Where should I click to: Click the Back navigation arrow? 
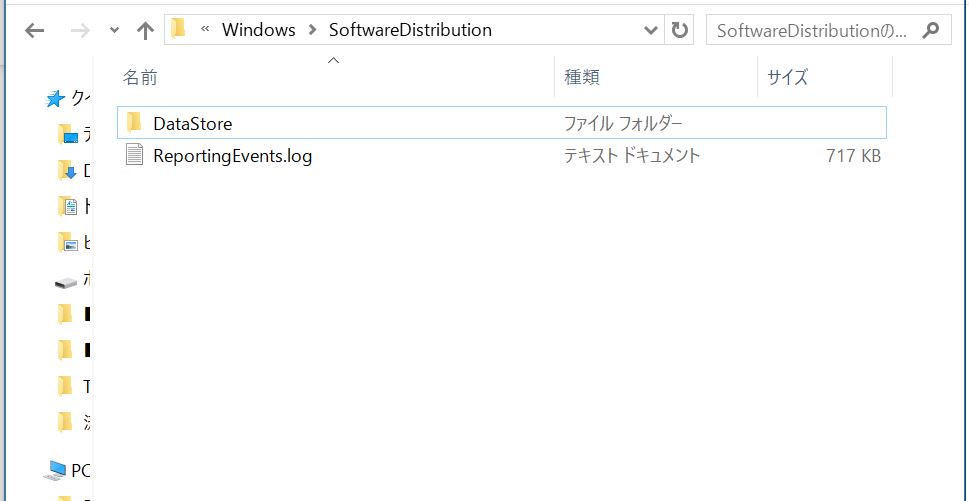tap(34, 30)
